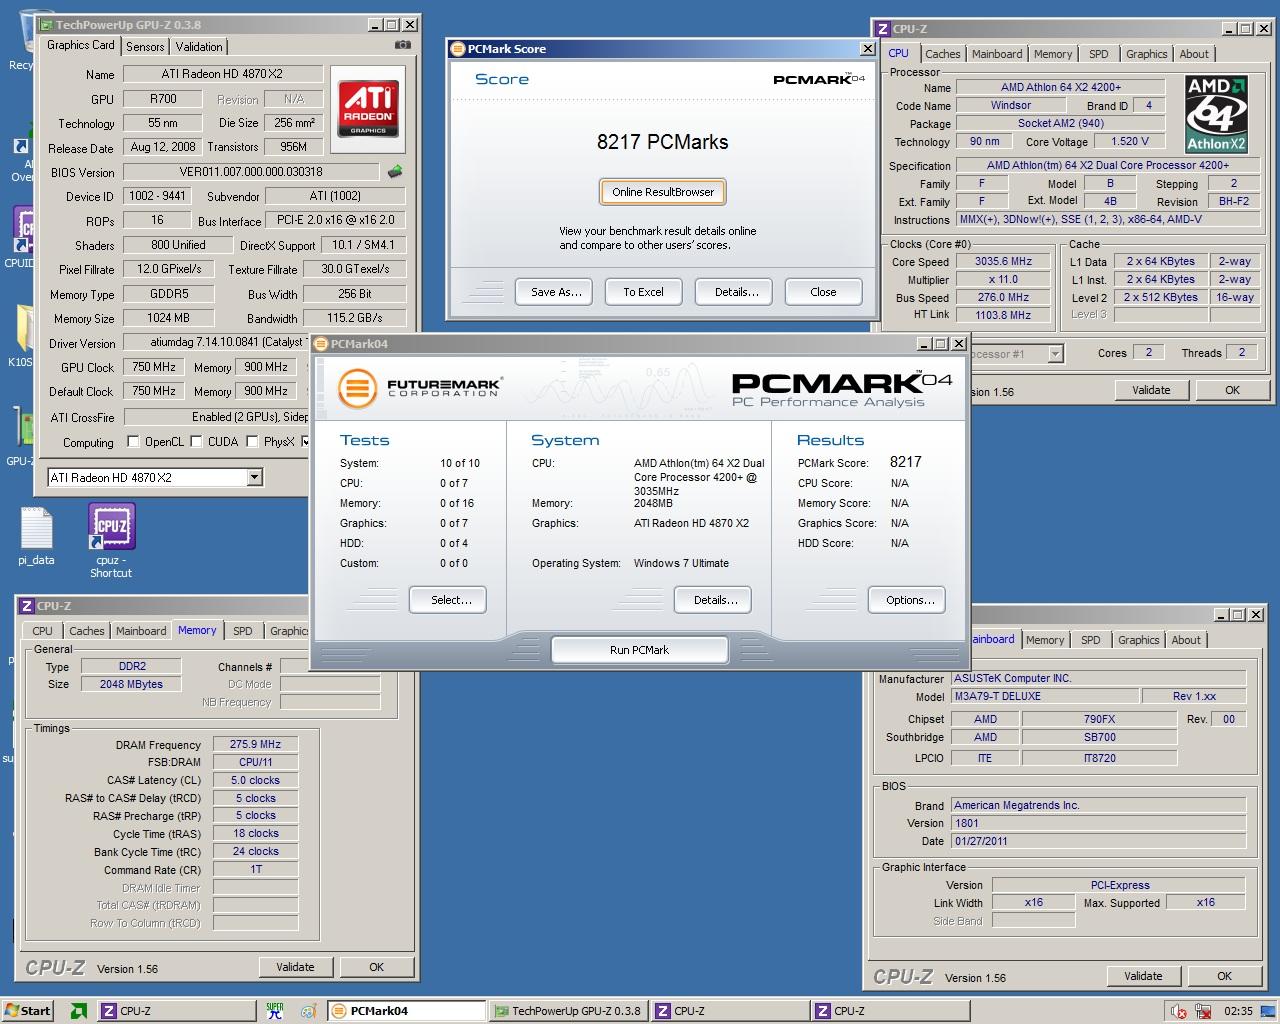1280x1024 pixels.
Task: Click GPU-Z title bar application icon
Action: 46,24
